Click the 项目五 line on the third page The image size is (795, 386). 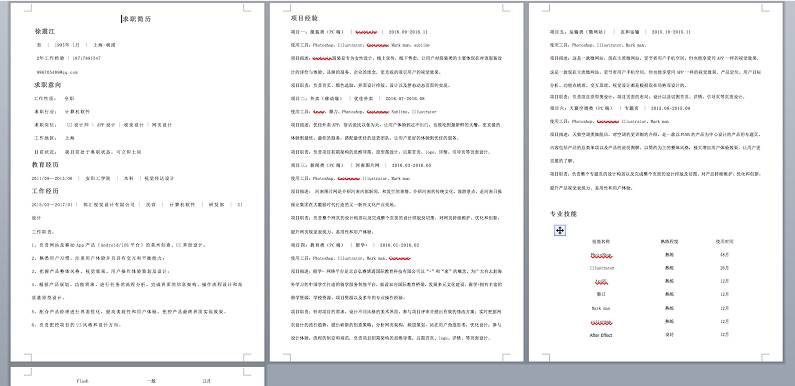click(620, 31)
